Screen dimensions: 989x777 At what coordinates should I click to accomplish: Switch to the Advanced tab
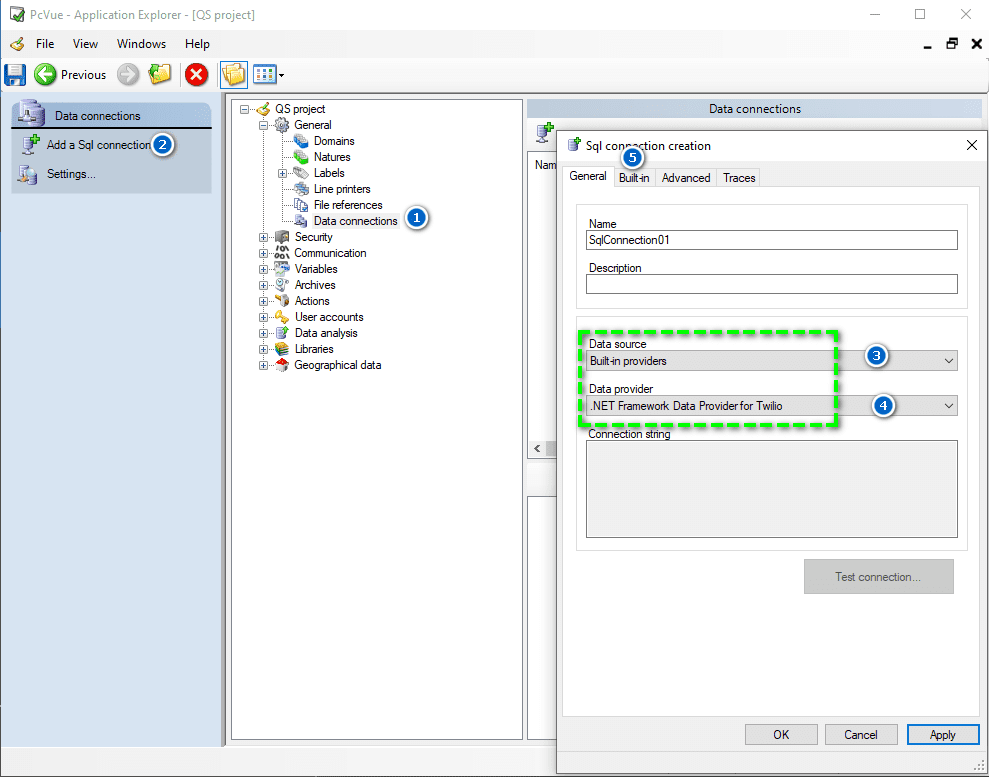pos(686,178)
